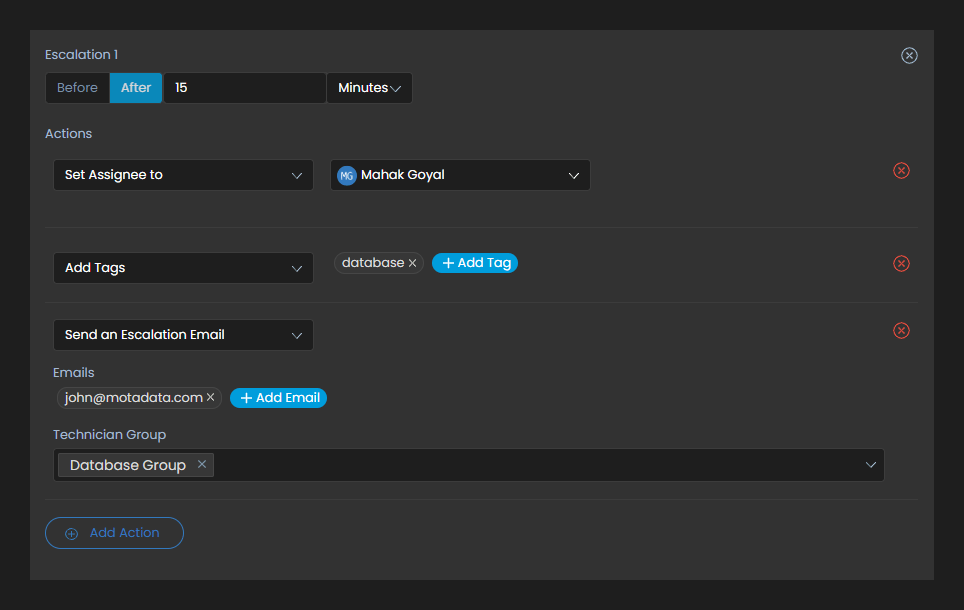The width and height of the screenshot is (964, 610).
Task: Select the After toggle option
Action: [x=136, y=87]
